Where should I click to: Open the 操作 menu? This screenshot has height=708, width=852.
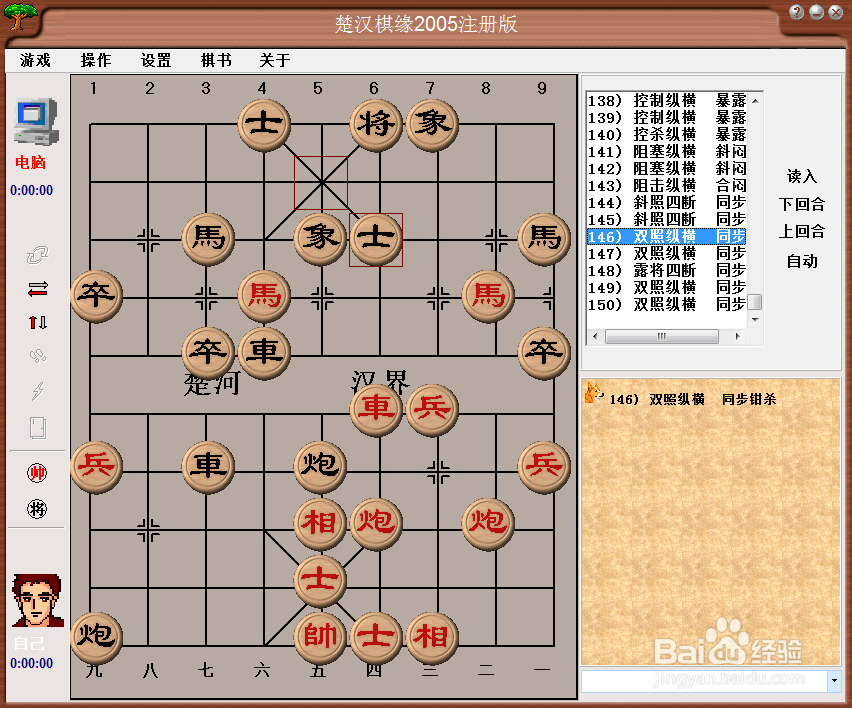(x=96, y=60)
